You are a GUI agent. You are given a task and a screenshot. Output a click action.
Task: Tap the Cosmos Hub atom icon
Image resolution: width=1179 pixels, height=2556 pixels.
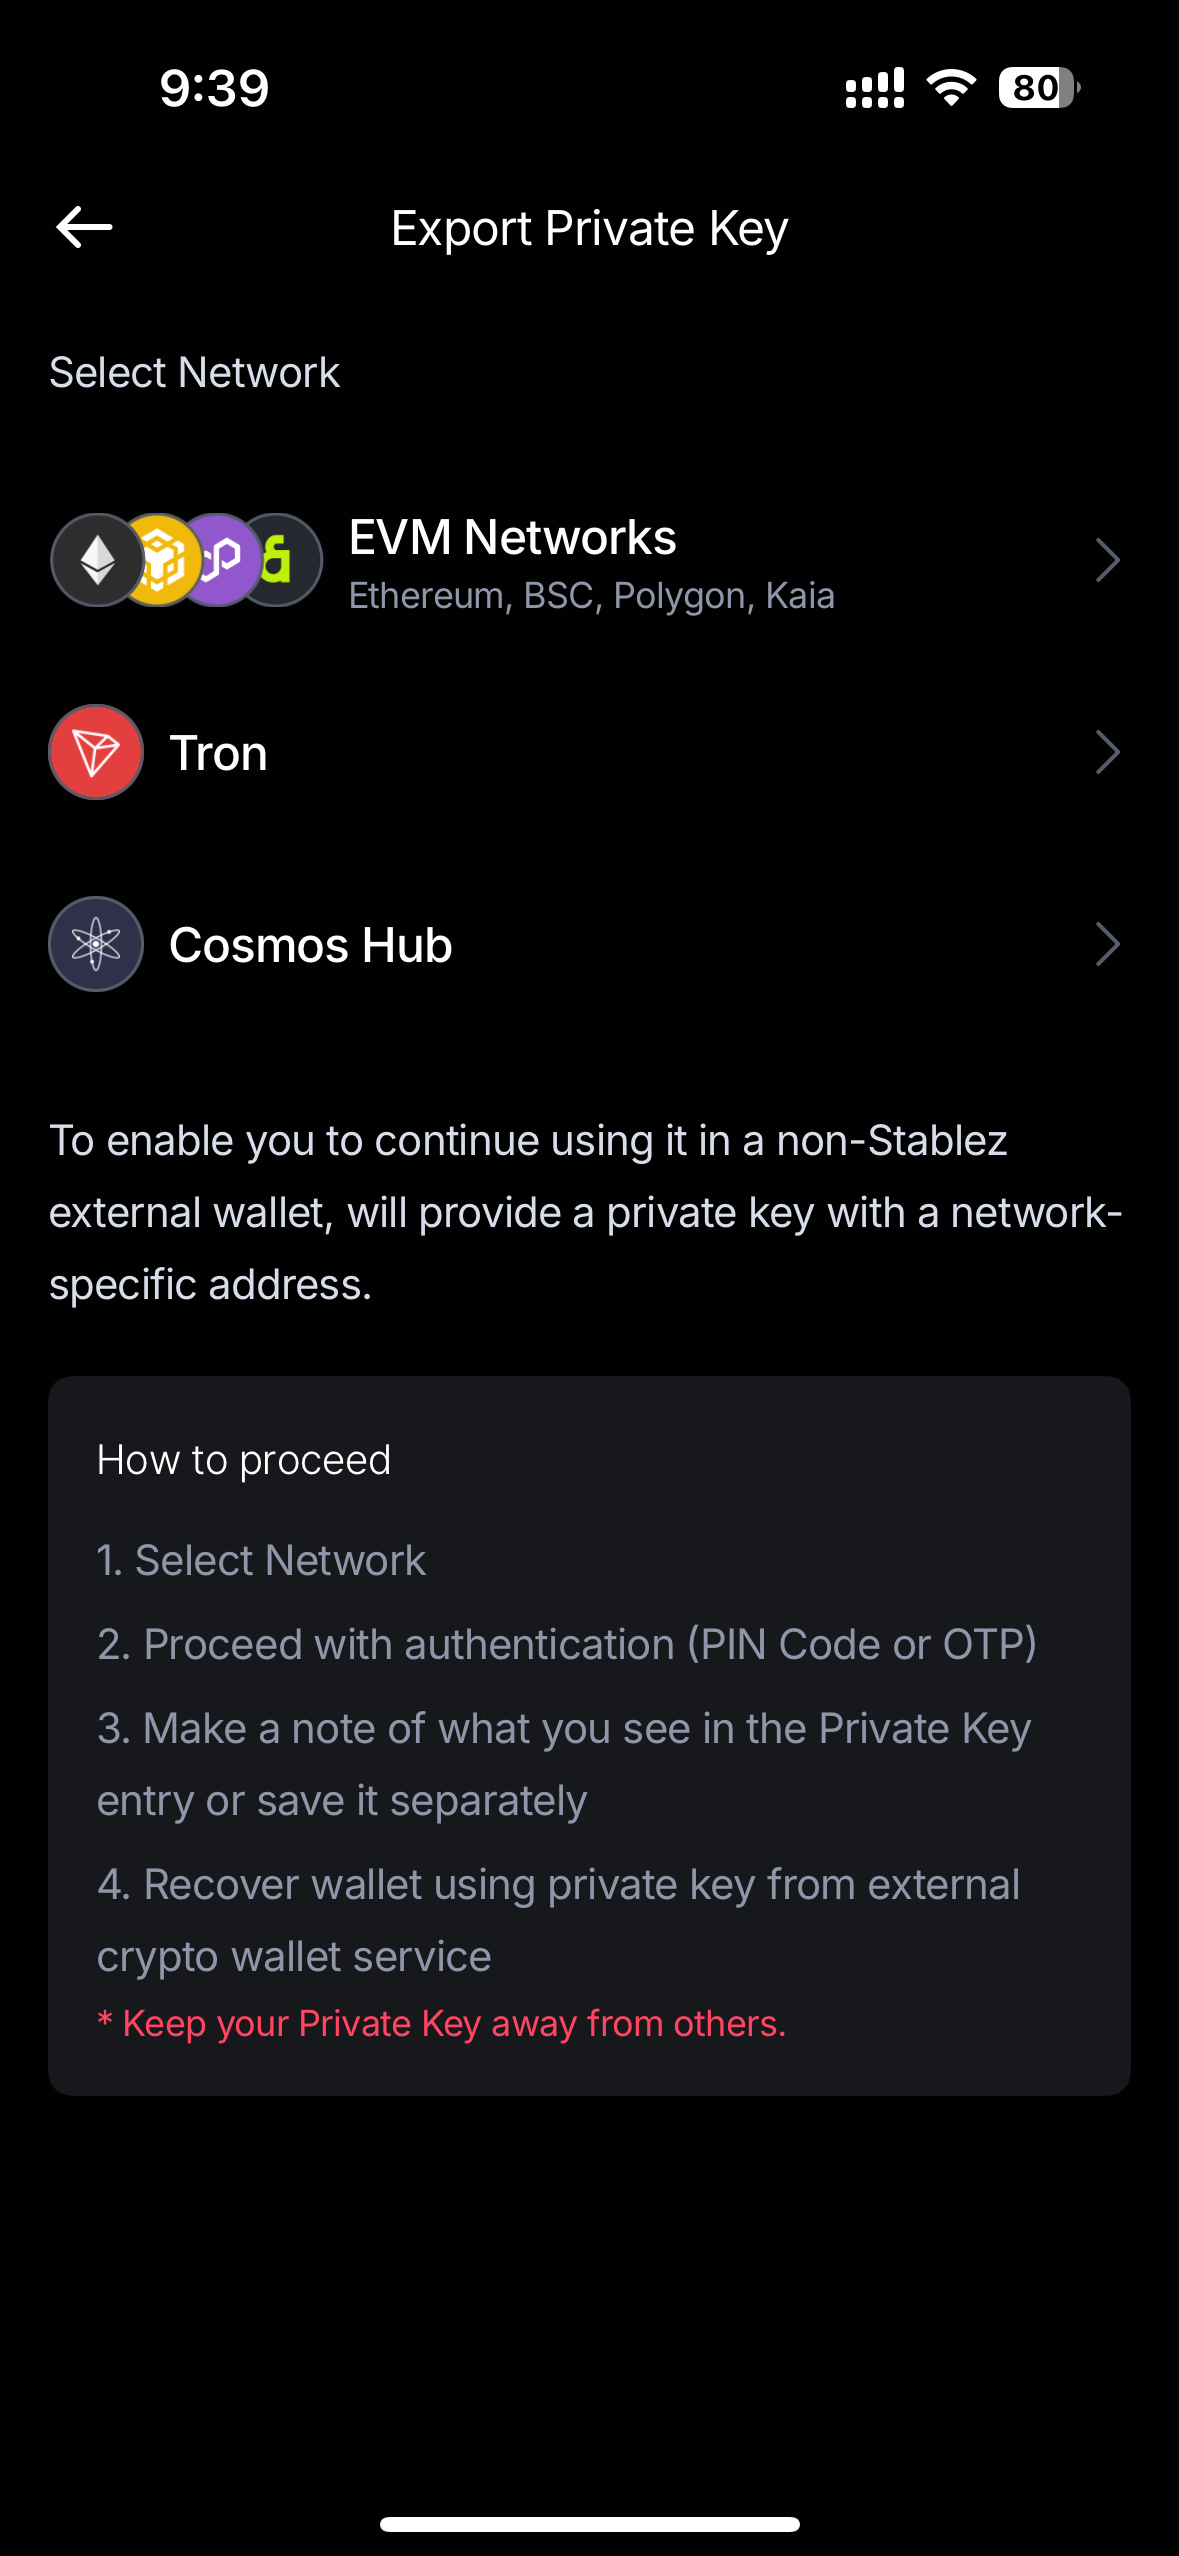tap(96, 944)
